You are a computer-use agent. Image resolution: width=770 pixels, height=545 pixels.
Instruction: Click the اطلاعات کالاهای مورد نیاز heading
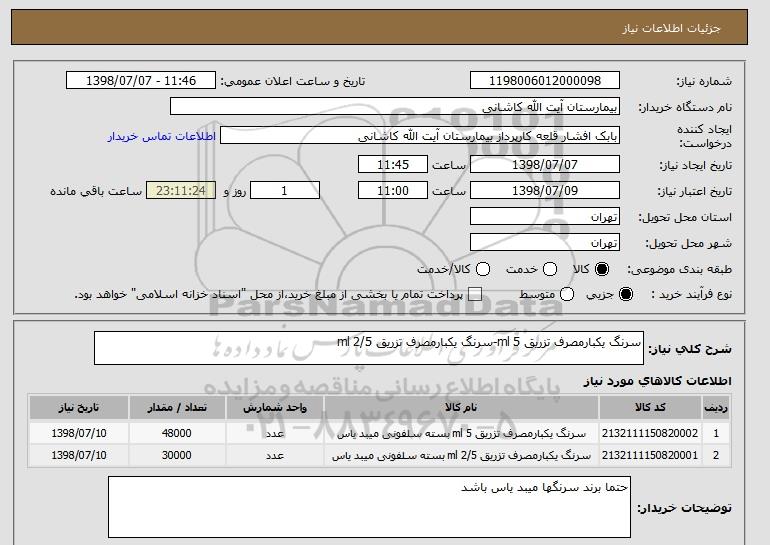[657, 381]
